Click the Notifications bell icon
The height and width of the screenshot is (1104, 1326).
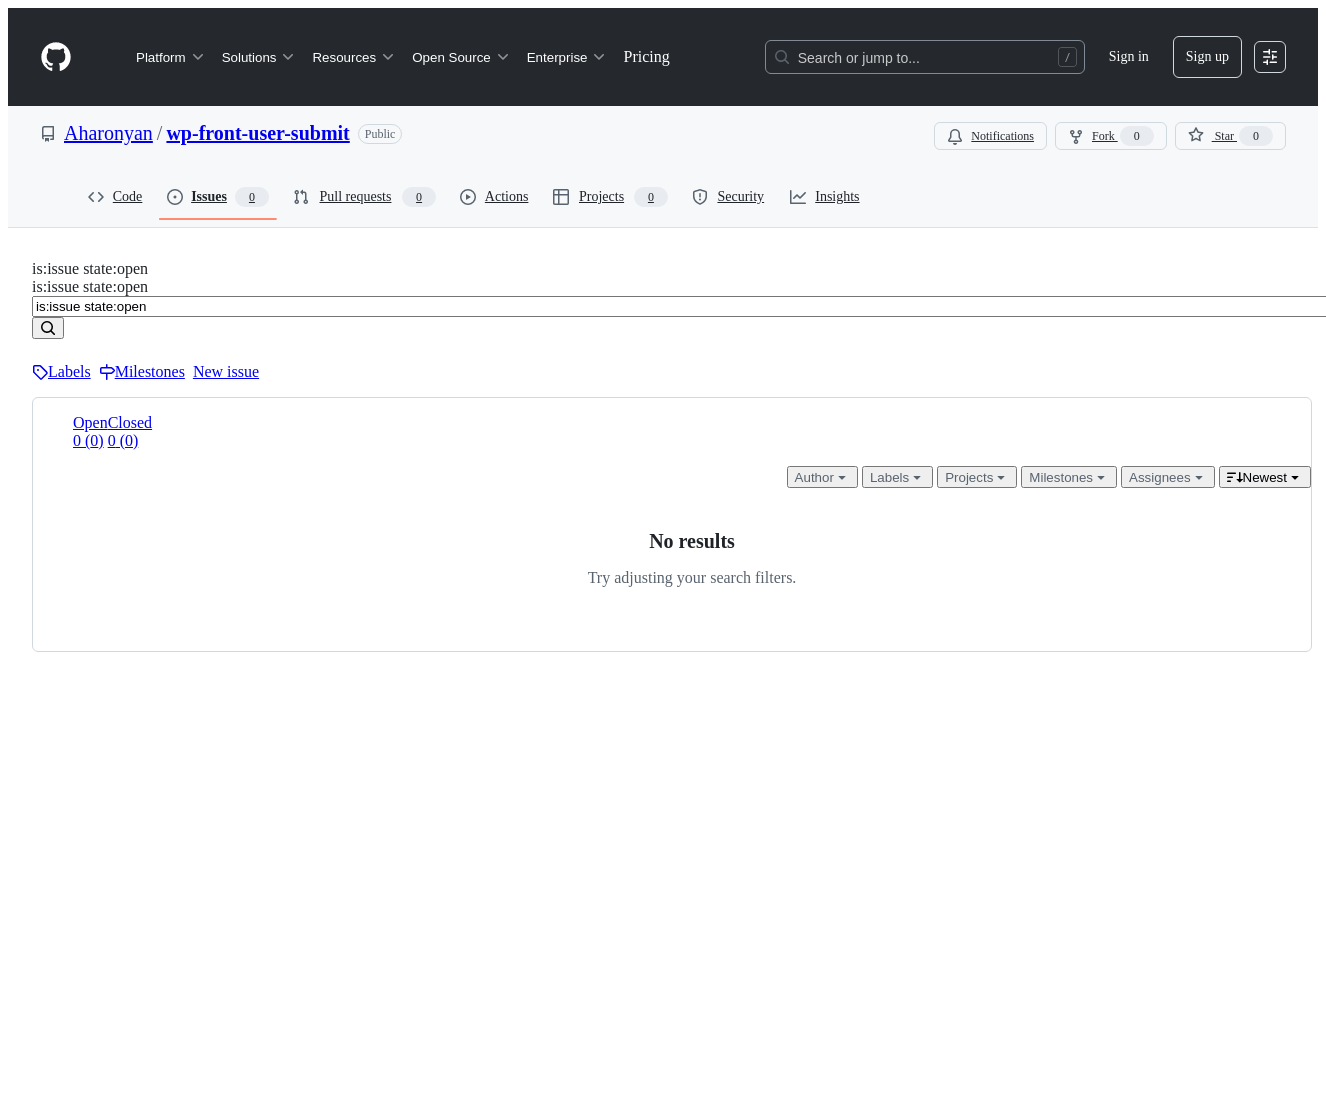955,136
